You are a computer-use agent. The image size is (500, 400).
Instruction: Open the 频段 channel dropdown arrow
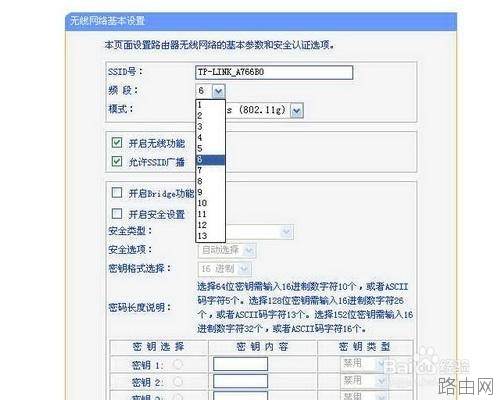[218, 91]
